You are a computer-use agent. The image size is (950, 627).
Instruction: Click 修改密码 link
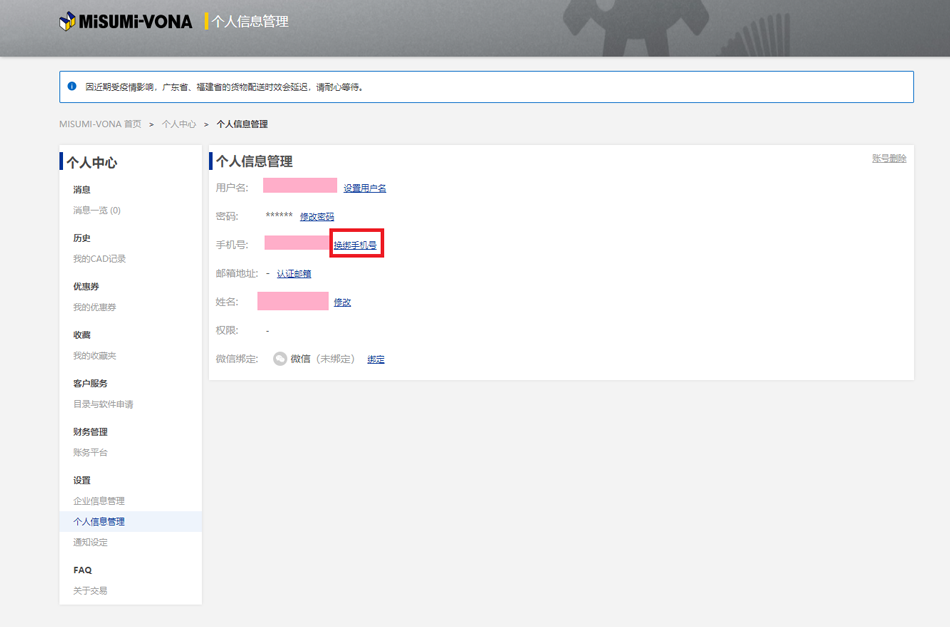click(x=317, y=217)
